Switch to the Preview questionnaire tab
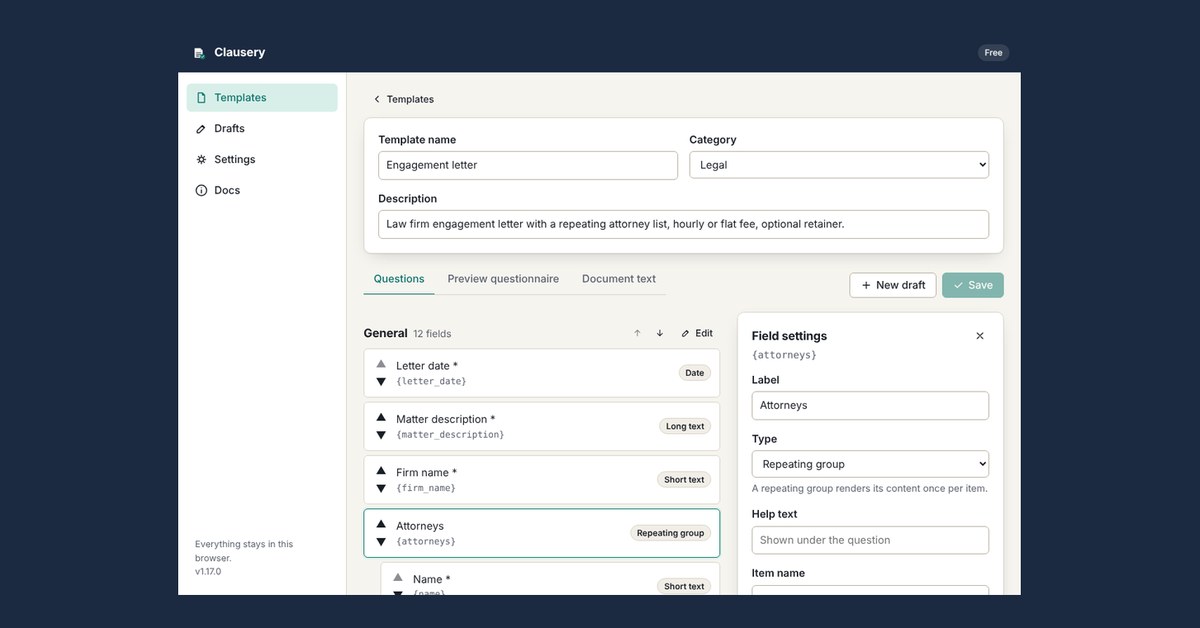Image resolution: width=1200 pixels, height=628 pixels. pyautogui.click(x=503, y=279)
